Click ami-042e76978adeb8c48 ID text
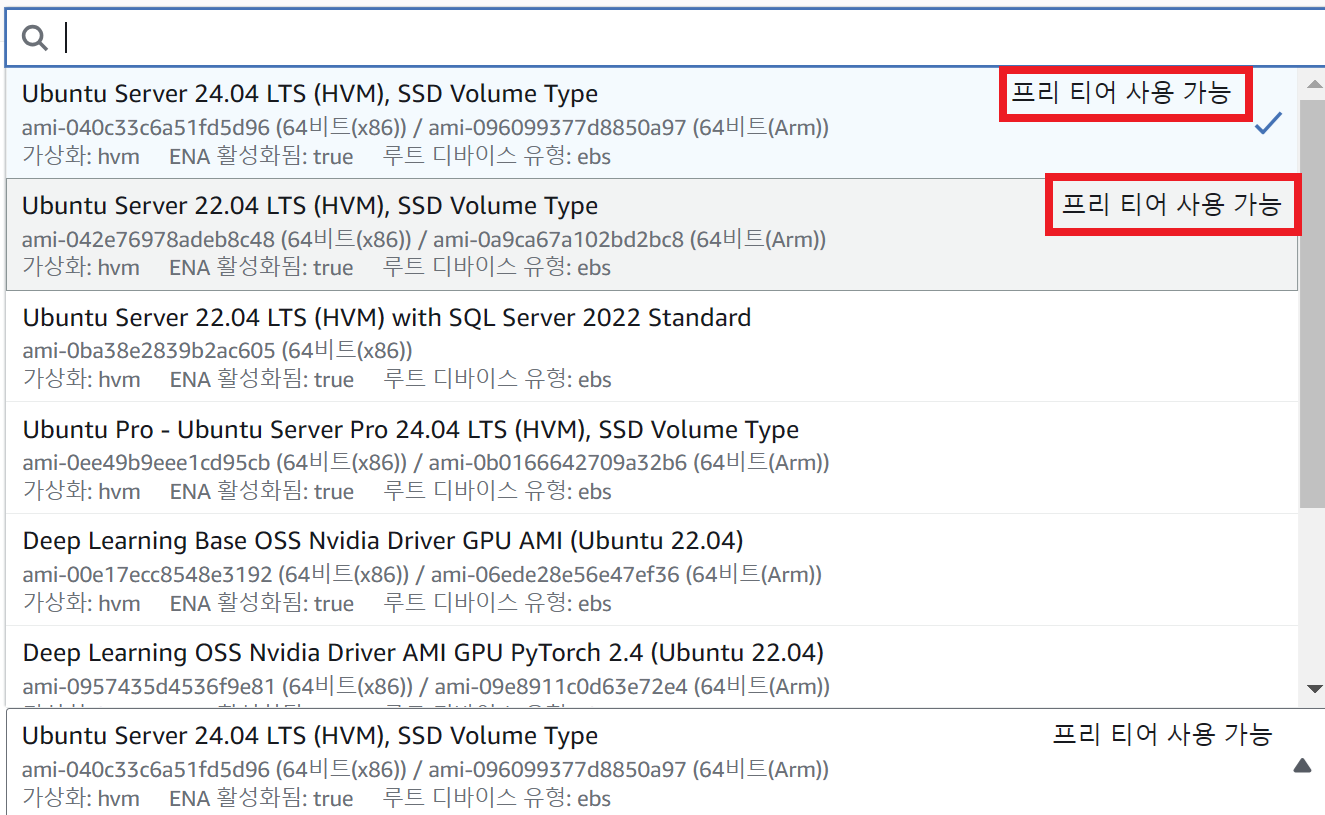This screenshot has height=815, width=1325. coord(148,240)
